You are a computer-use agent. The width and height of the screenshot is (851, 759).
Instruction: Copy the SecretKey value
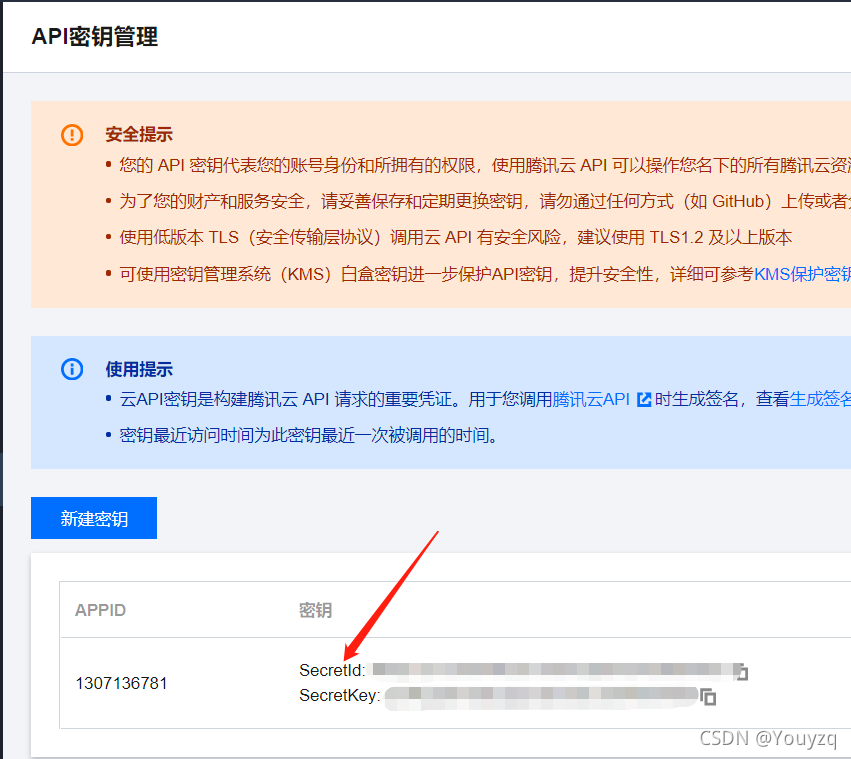(708, 697)
